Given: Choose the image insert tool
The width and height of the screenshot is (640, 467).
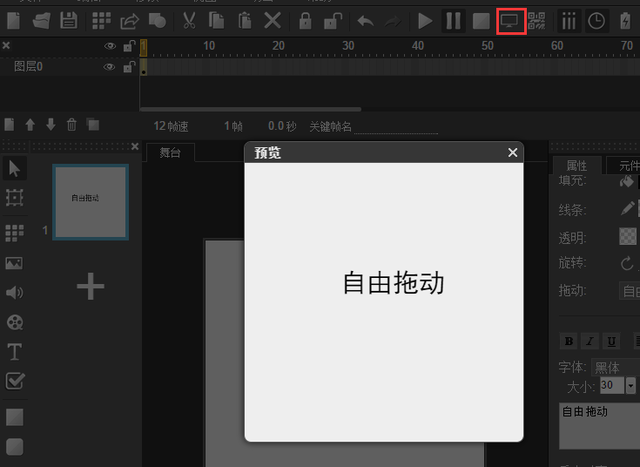Looking at the screenshot, I should click(x=14, y=263).
